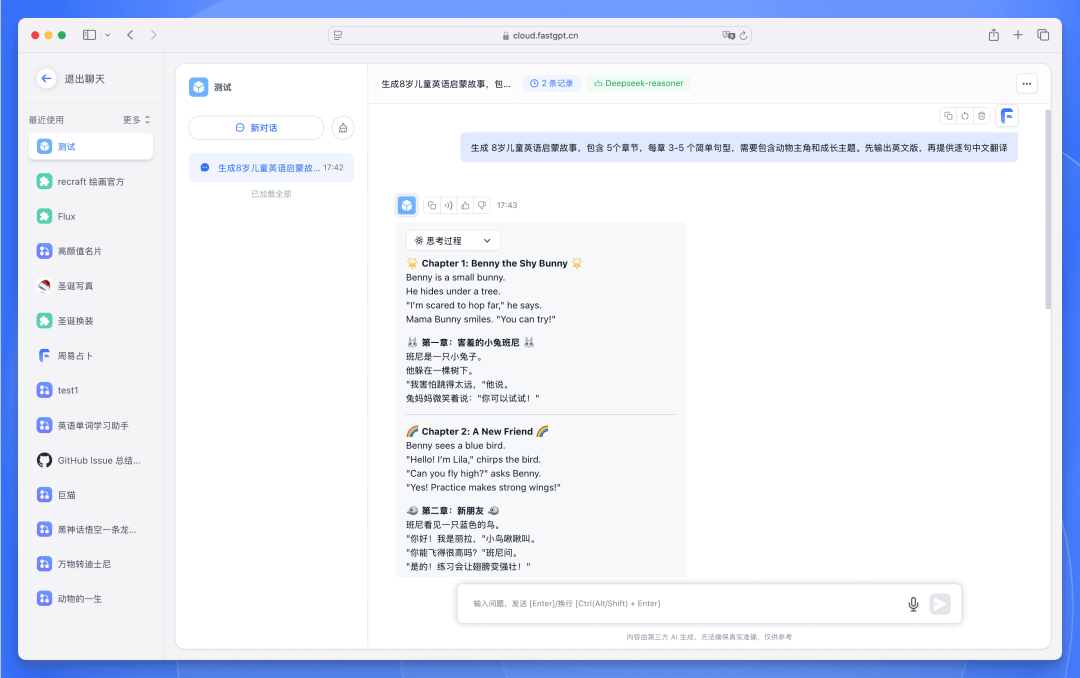Open the 动物的一生 app
This screenshot has height=678, width=1080.
coord(90,599)
